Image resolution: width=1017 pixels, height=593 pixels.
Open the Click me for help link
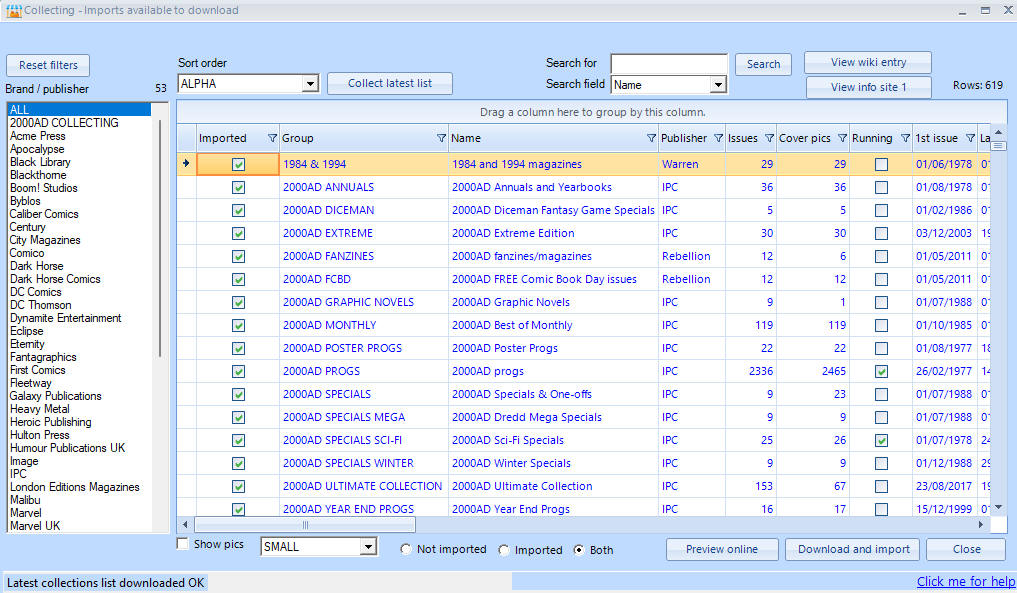click(x=966, y=582)
